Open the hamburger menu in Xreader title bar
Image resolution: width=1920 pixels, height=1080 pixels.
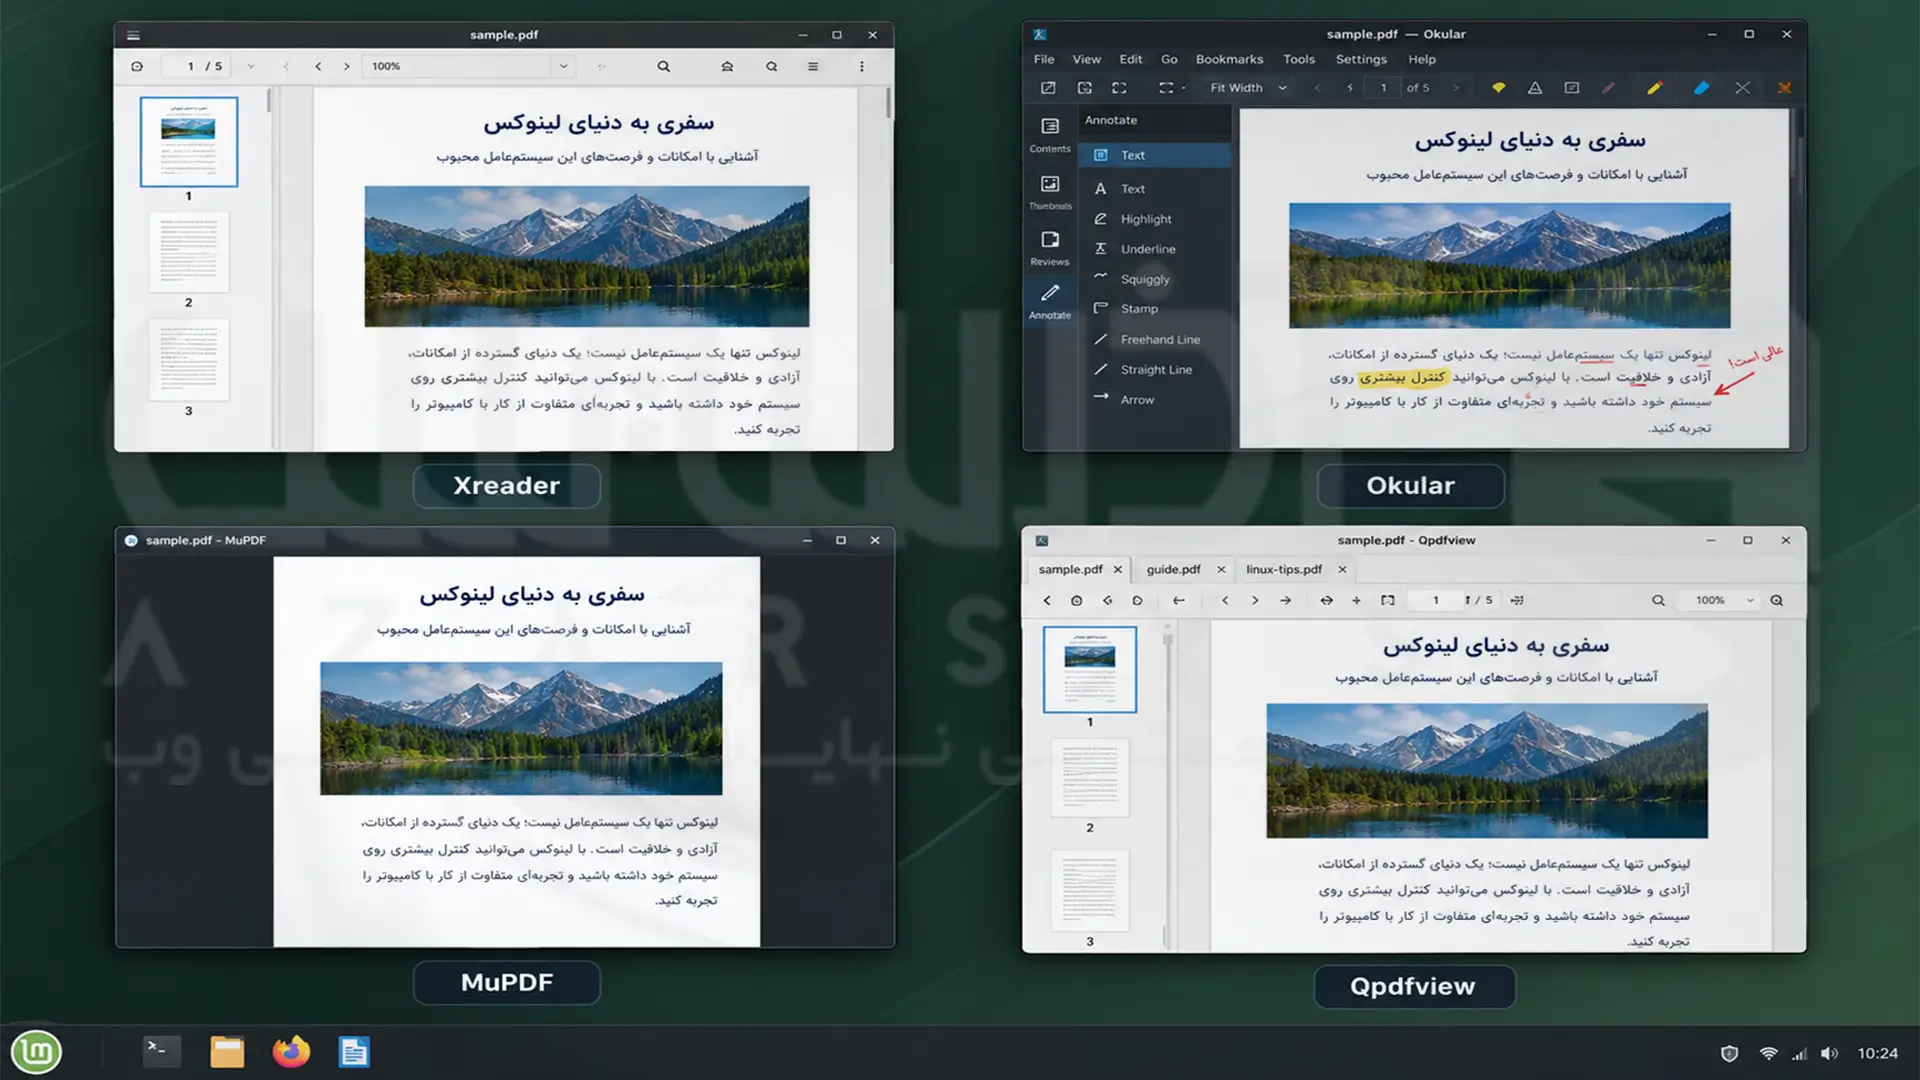133,35
